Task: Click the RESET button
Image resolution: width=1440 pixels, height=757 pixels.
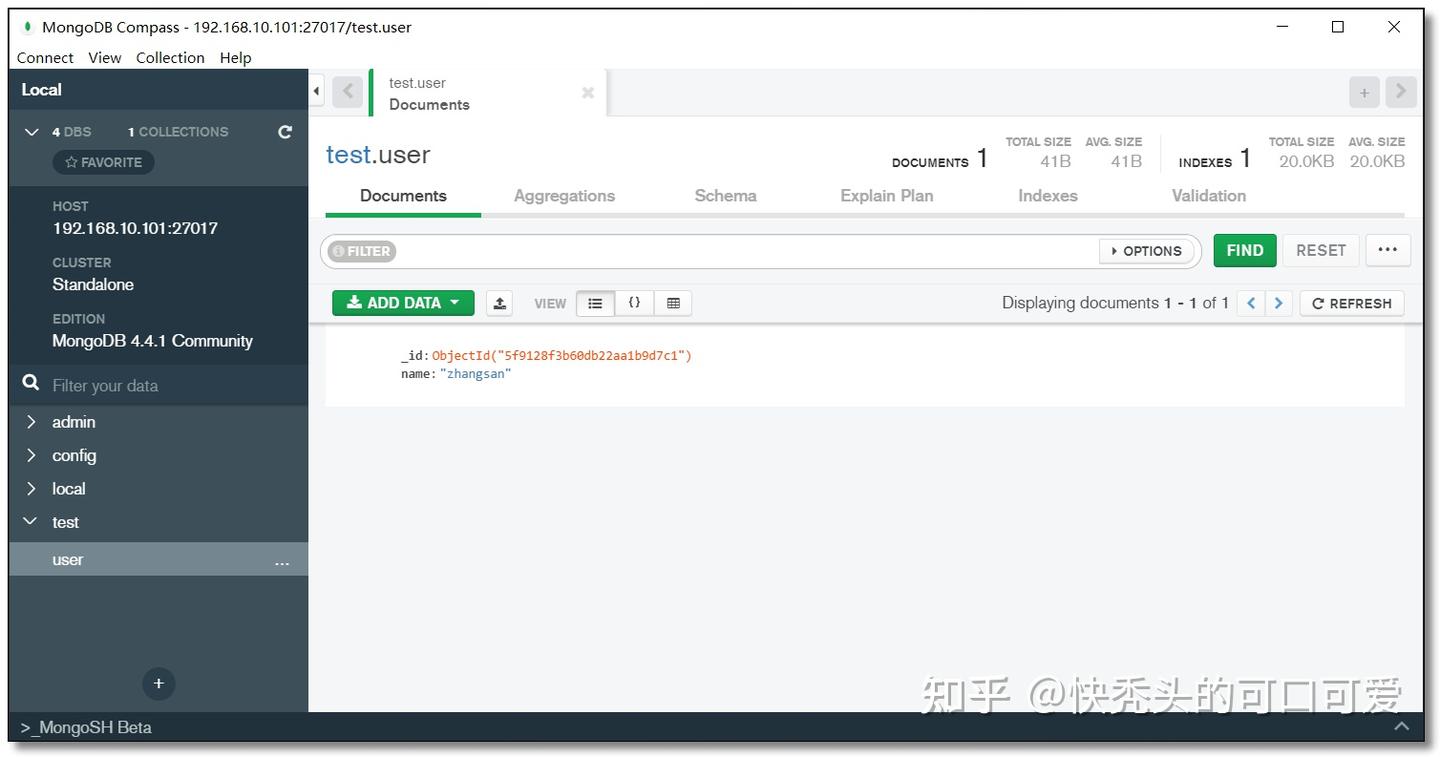Action: pyautogui.click(x=1320, y=250)
